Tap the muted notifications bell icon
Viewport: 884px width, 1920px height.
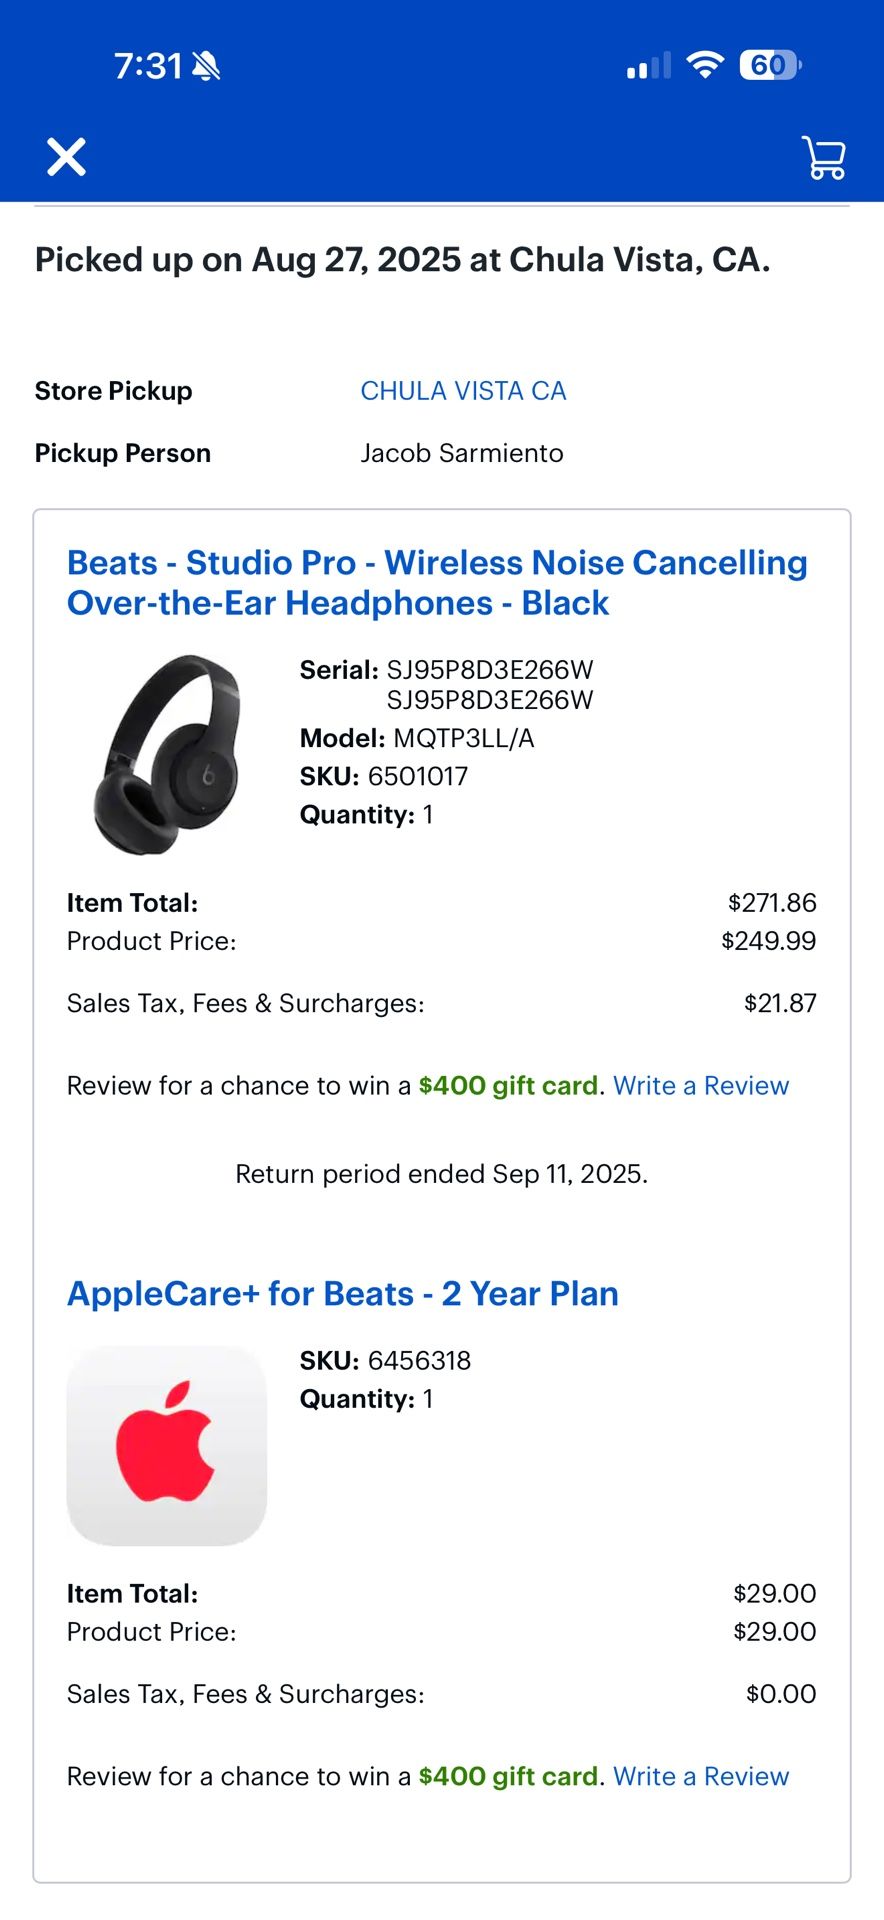coord(207,64)
